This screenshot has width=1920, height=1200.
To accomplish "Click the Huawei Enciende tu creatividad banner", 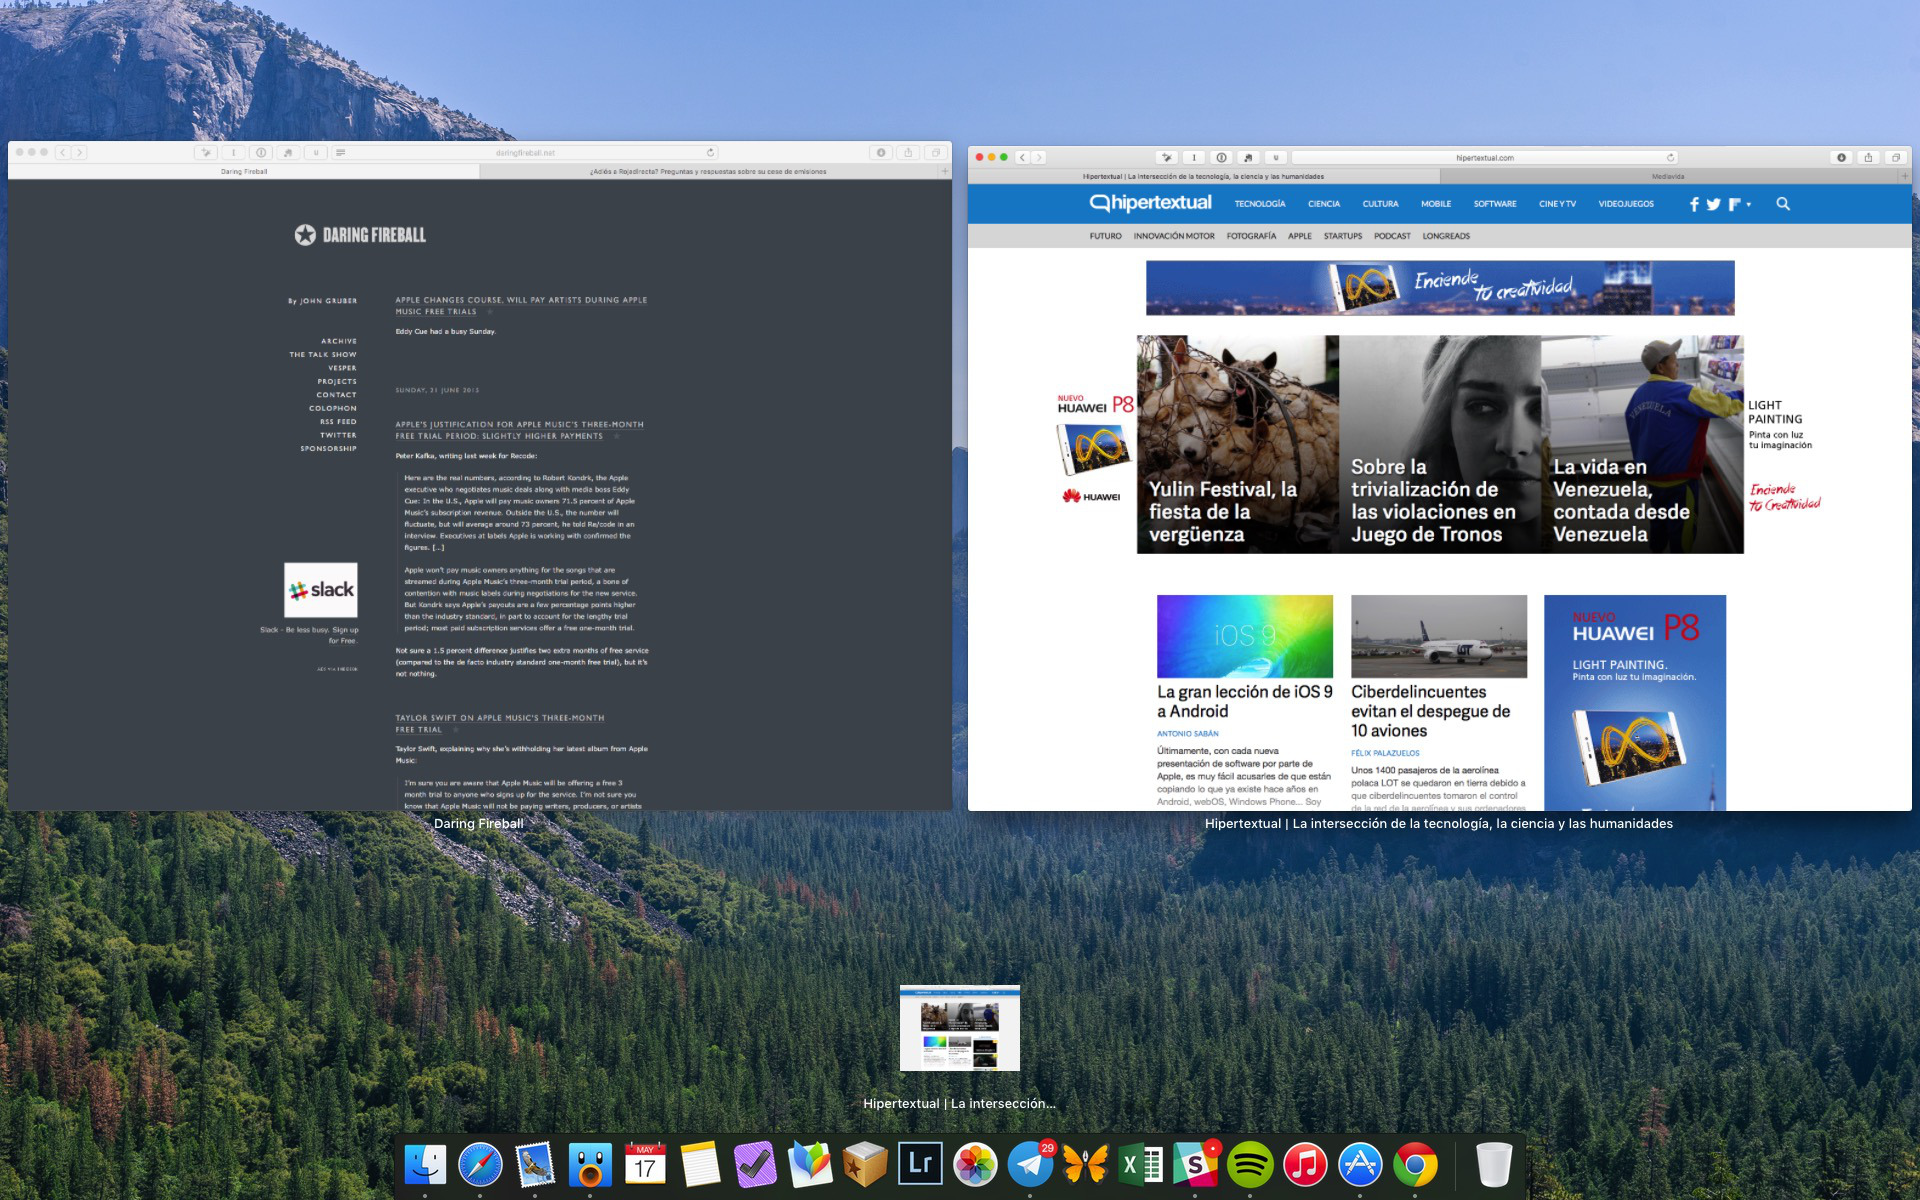I will 1440,288.
